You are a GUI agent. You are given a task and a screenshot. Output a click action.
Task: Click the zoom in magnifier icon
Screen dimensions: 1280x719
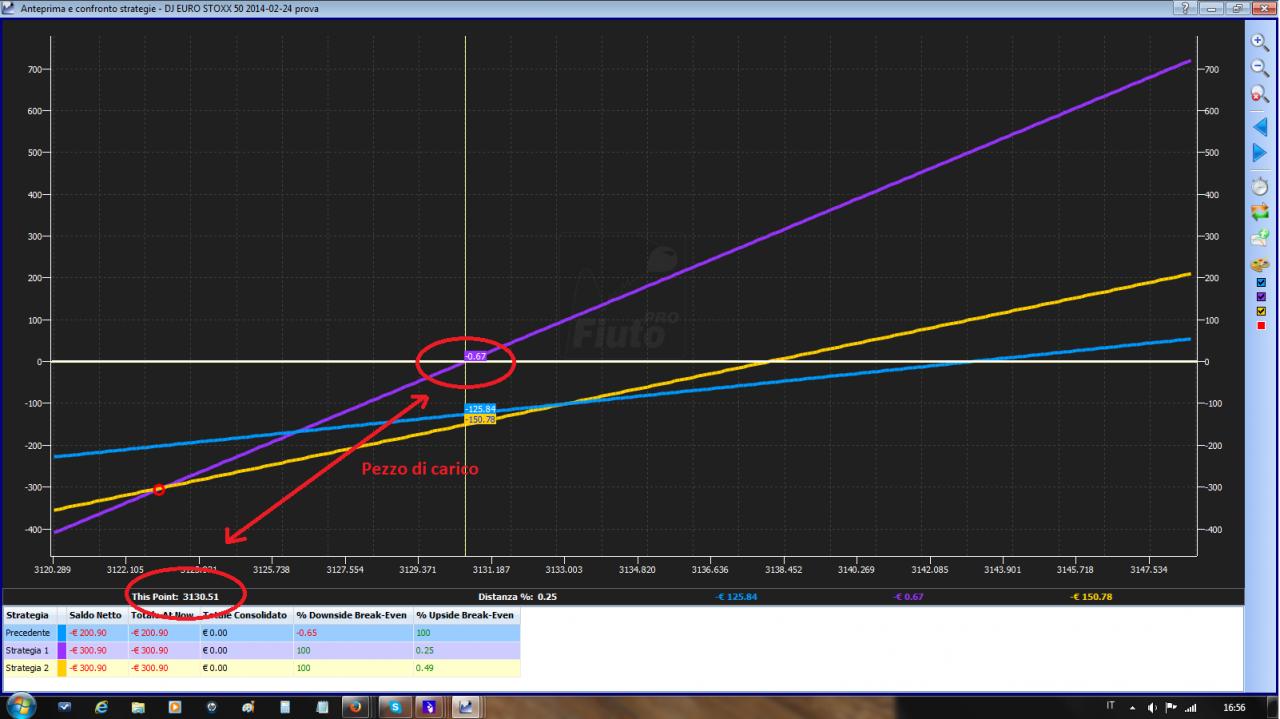point(1260,43)
